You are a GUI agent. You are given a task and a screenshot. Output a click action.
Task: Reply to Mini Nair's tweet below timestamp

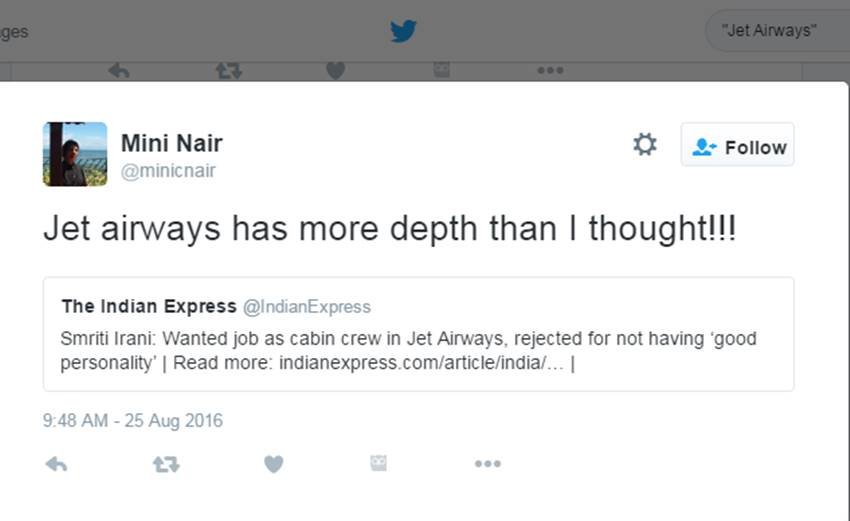click(57, 464)
